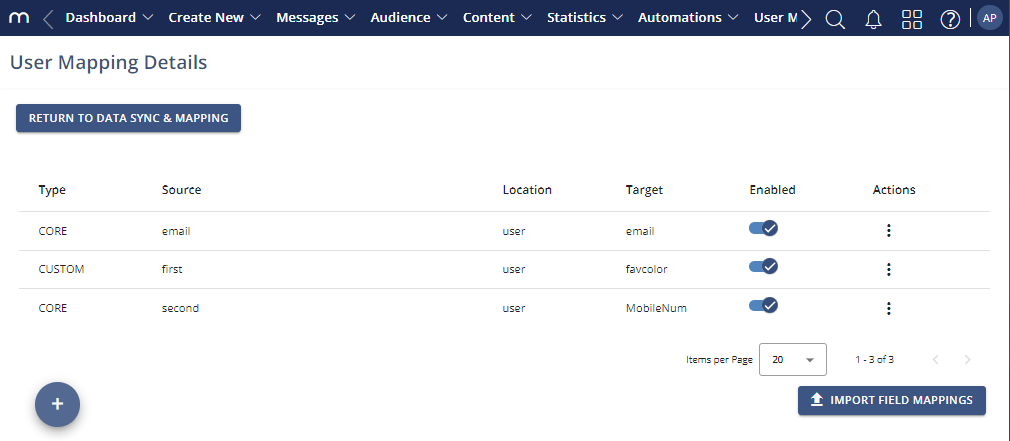Image resolution: width=1010 pixels, height=441 pixels.
Task: Expand the Statistics menu
Action: click(x=585, y=18)
